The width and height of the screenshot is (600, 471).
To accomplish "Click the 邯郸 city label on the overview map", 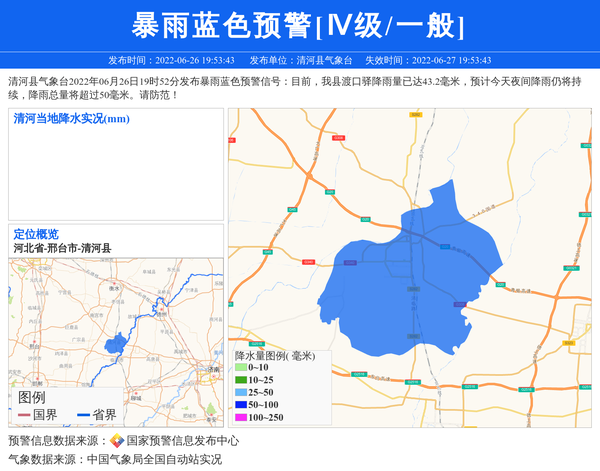I will tap(37, 383).
